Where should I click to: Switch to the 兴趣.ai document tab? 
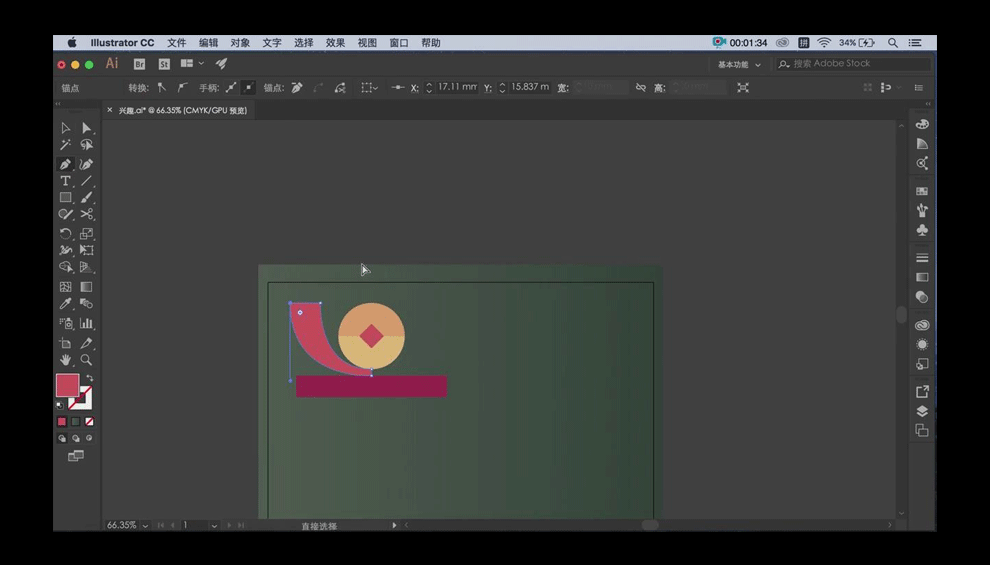[182, 111]
